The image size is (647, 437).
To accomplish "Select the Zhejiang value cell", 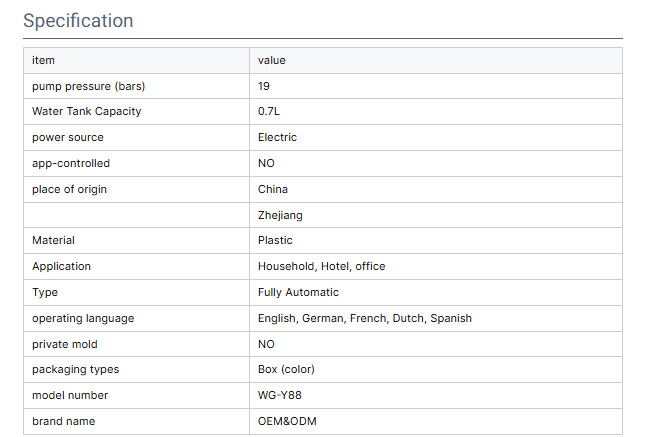I will (280, 215).
